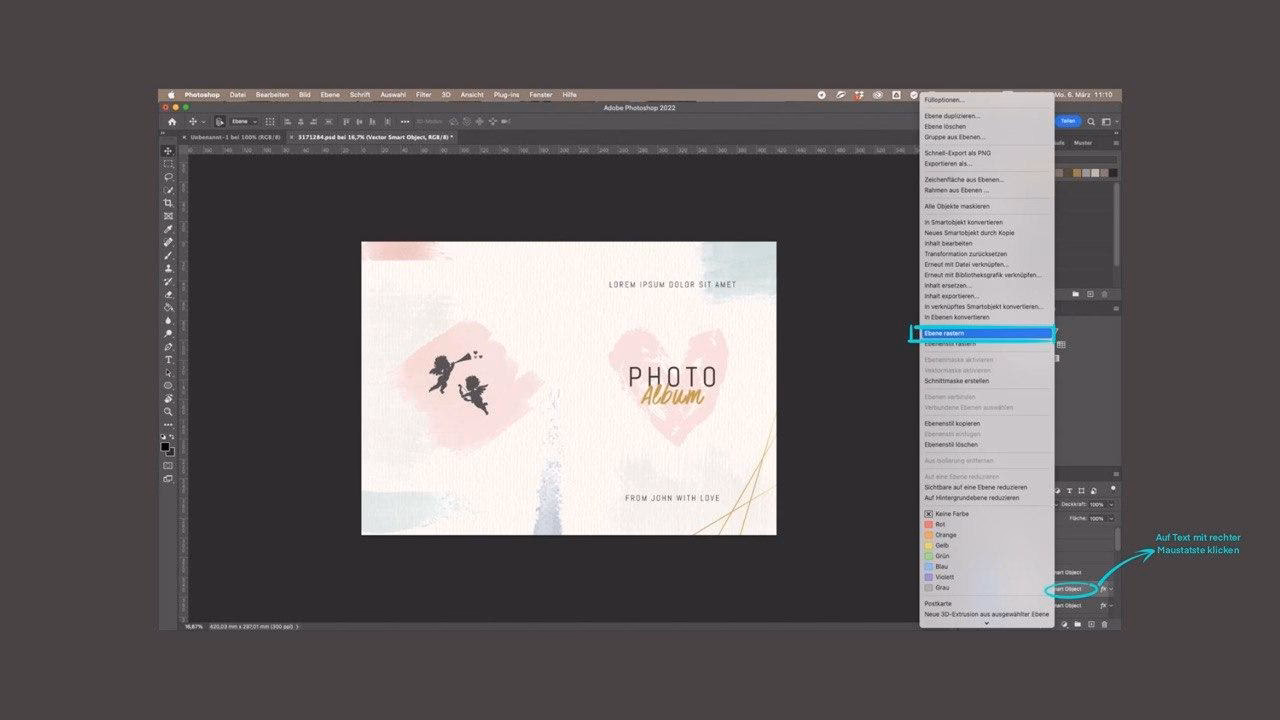Open the Deckkraft opacity dropdown arrow
This screenshot has height=720, width=1280.
(x=1111, y=505)
